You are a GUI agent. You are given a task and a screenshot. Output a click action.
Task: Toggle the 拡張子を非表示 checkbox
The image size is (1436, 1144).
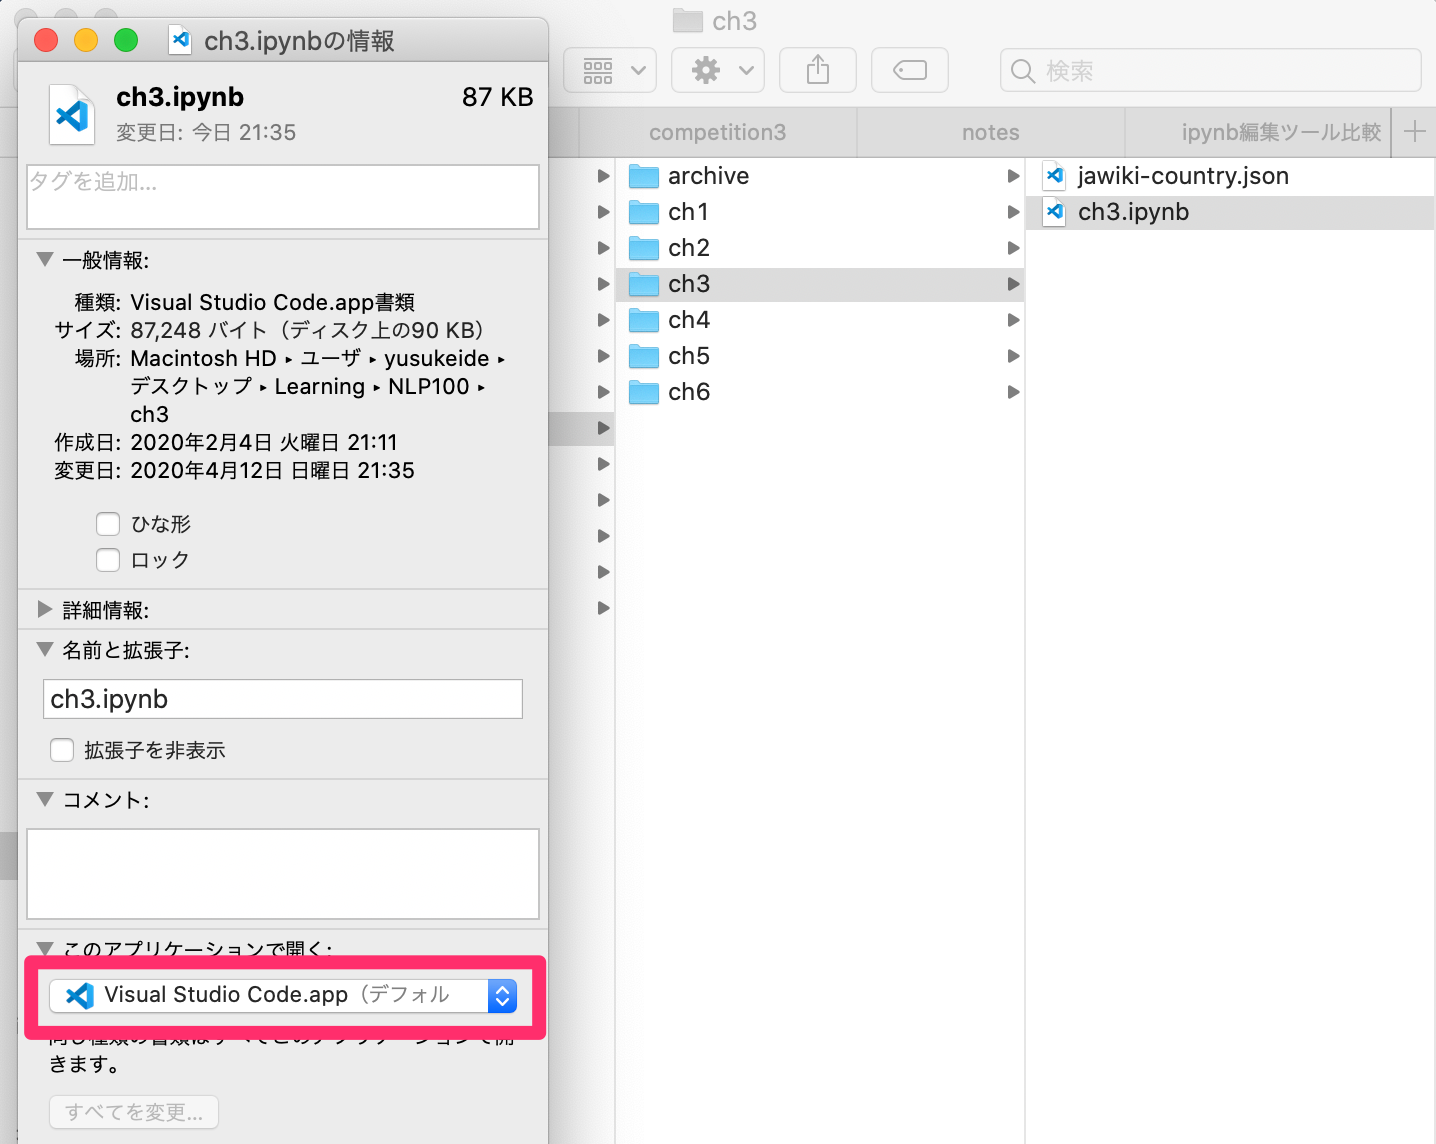[61, 750]
